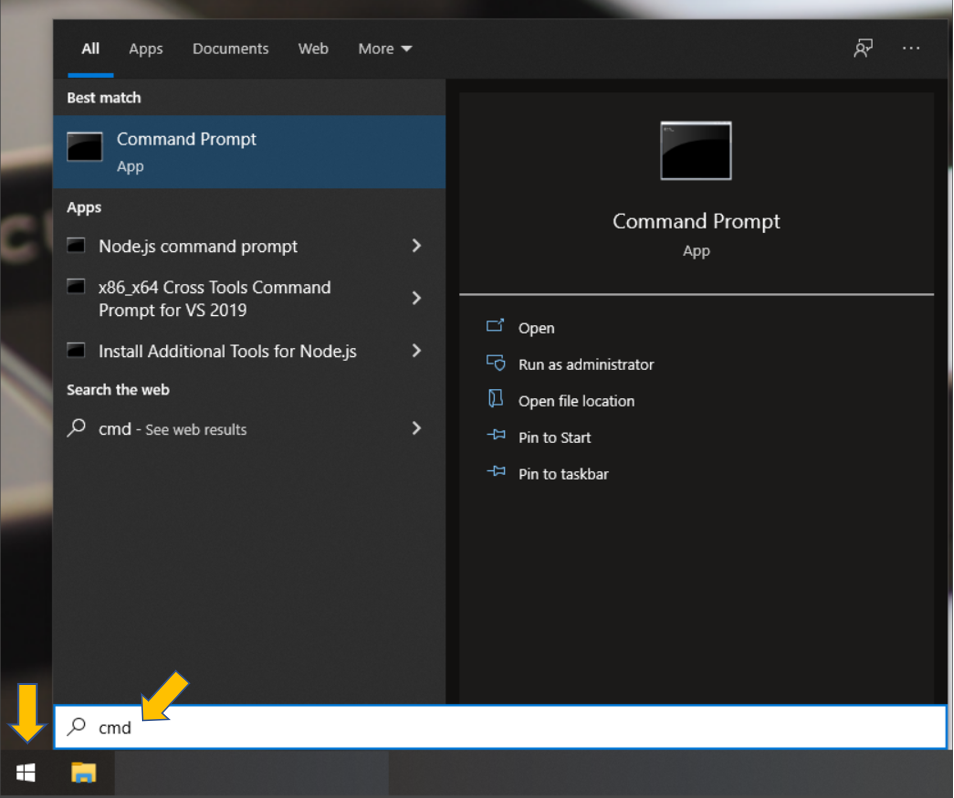Screen dimensions: 954x798
Task: Expand Install Additional Tools for Node.js chevron
Action: 416,350
